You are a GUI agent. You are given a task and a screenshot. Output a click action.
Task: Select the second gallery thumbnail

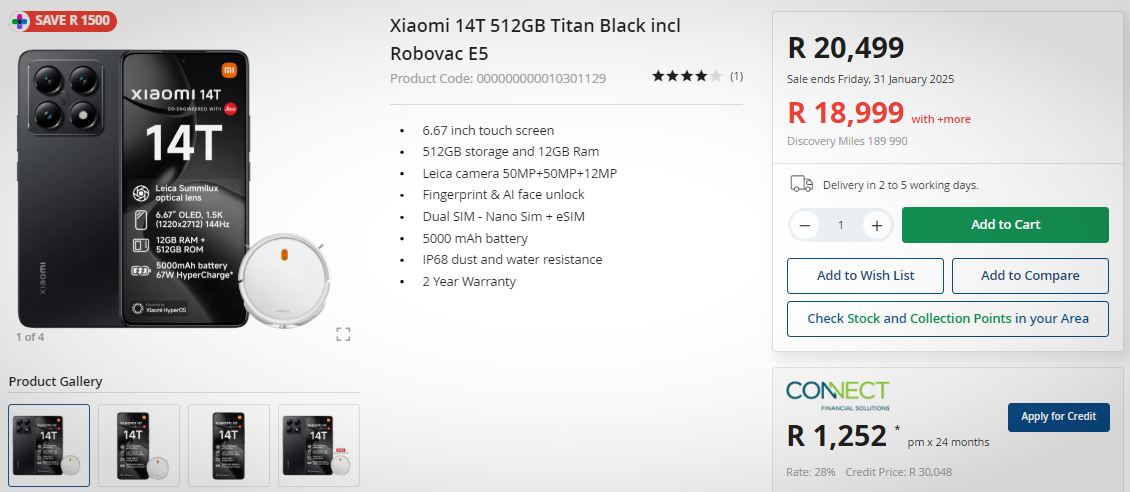pyautogui.click(x=139, y=445)
